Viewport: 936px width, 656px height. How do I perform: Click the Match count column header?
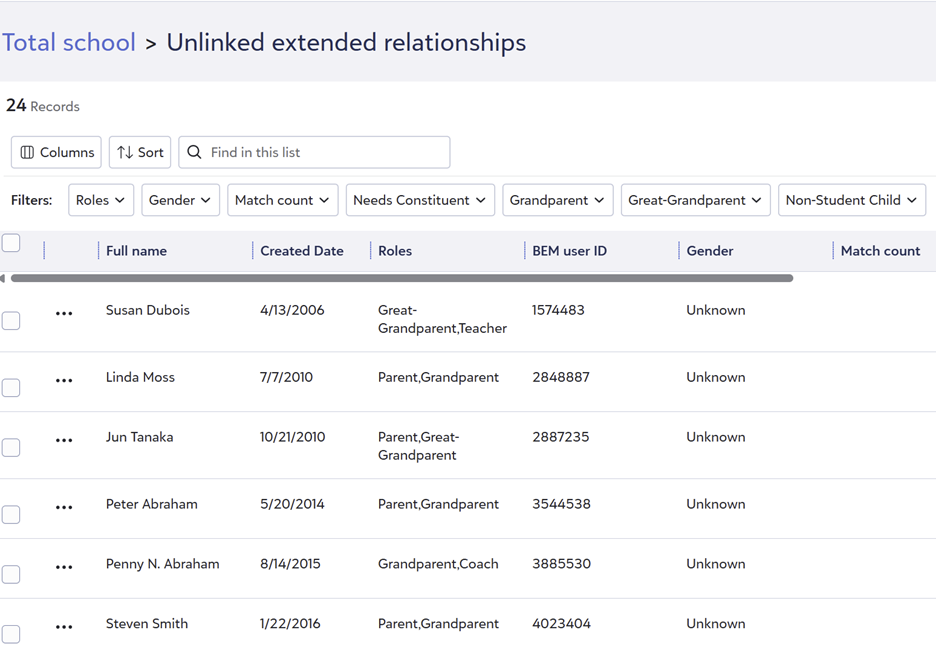click(x=880, y=251)
